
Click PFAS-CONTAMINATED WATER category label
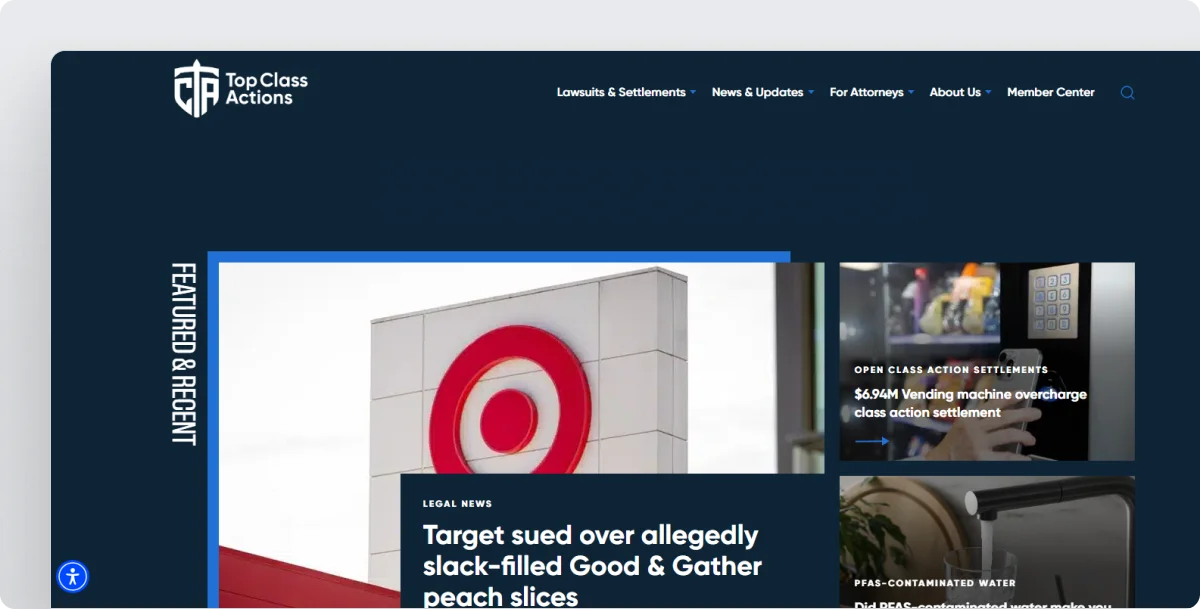pos(935,583)
